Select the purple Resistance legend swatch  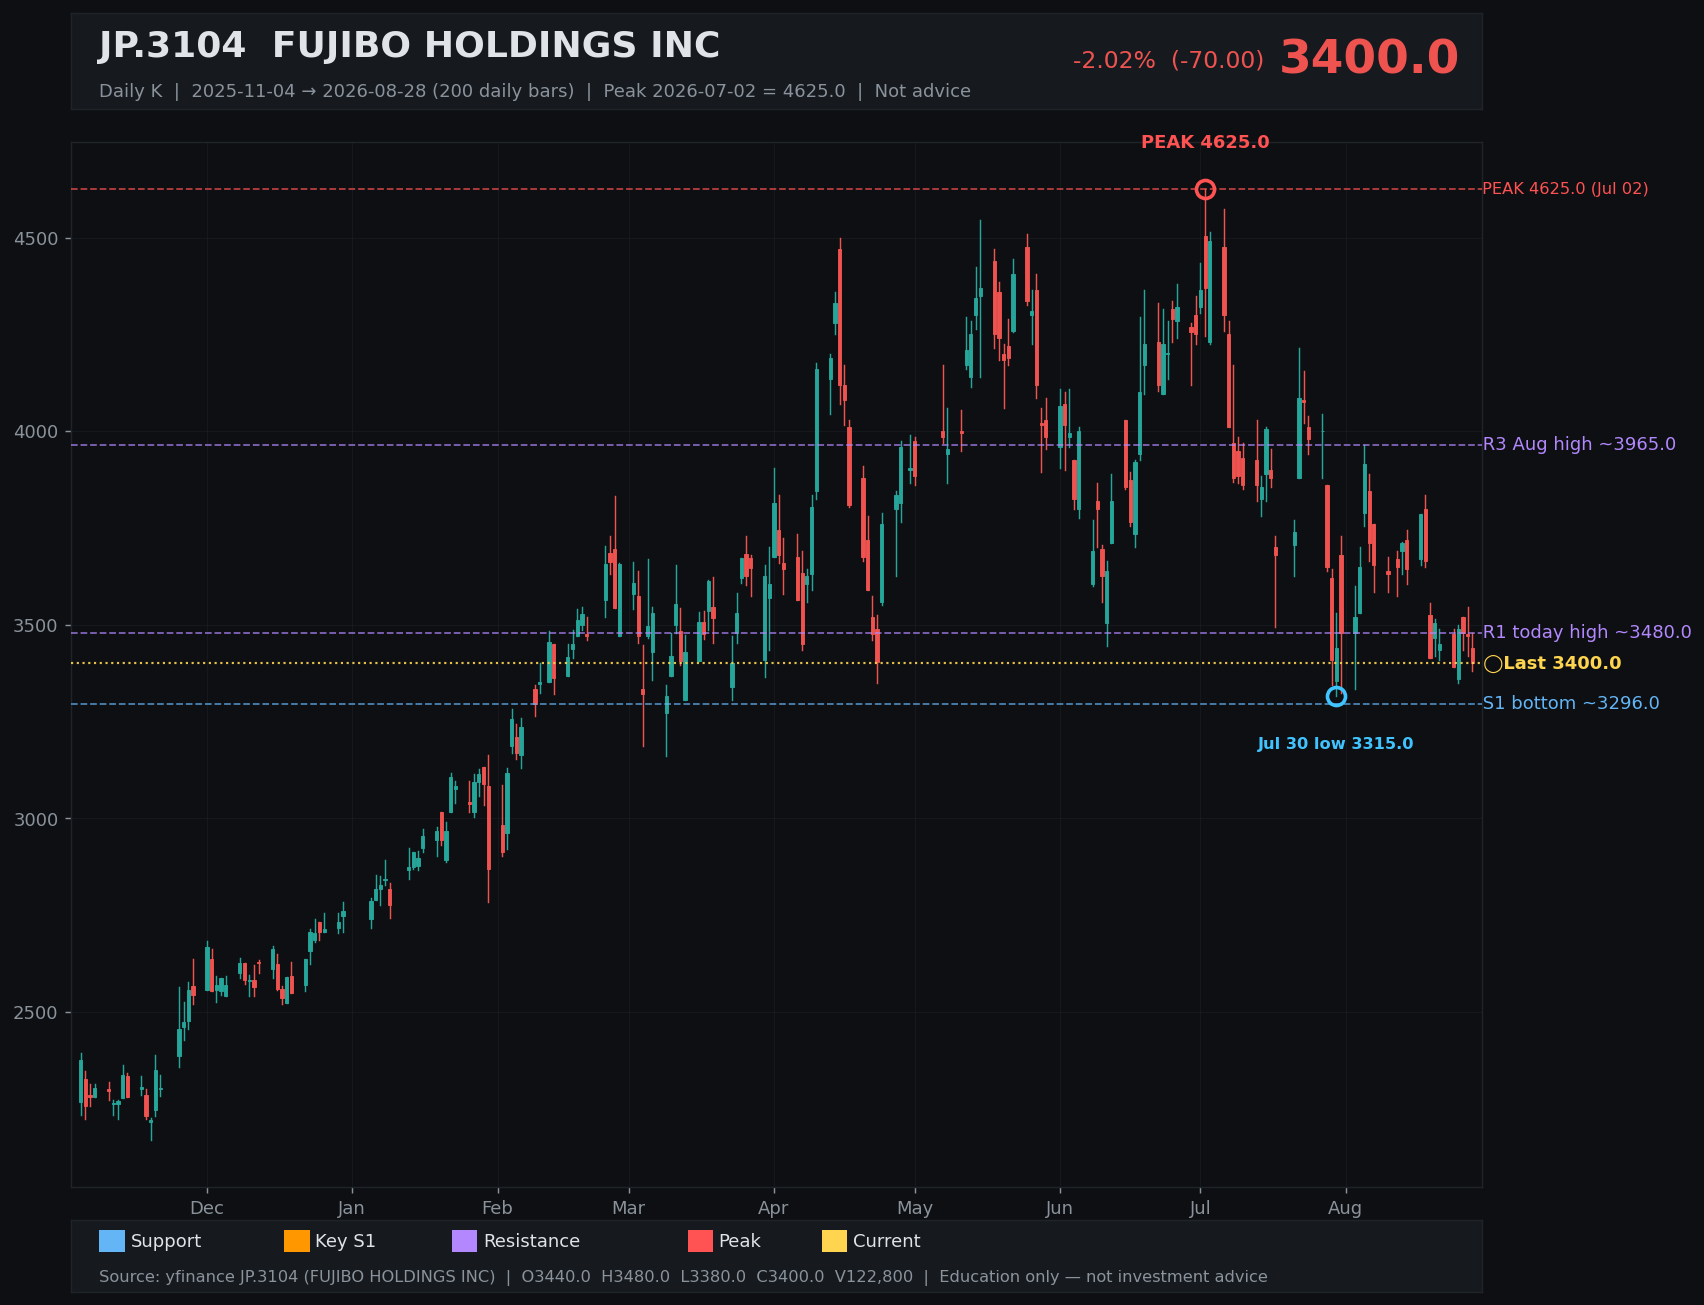(465, 1241)
